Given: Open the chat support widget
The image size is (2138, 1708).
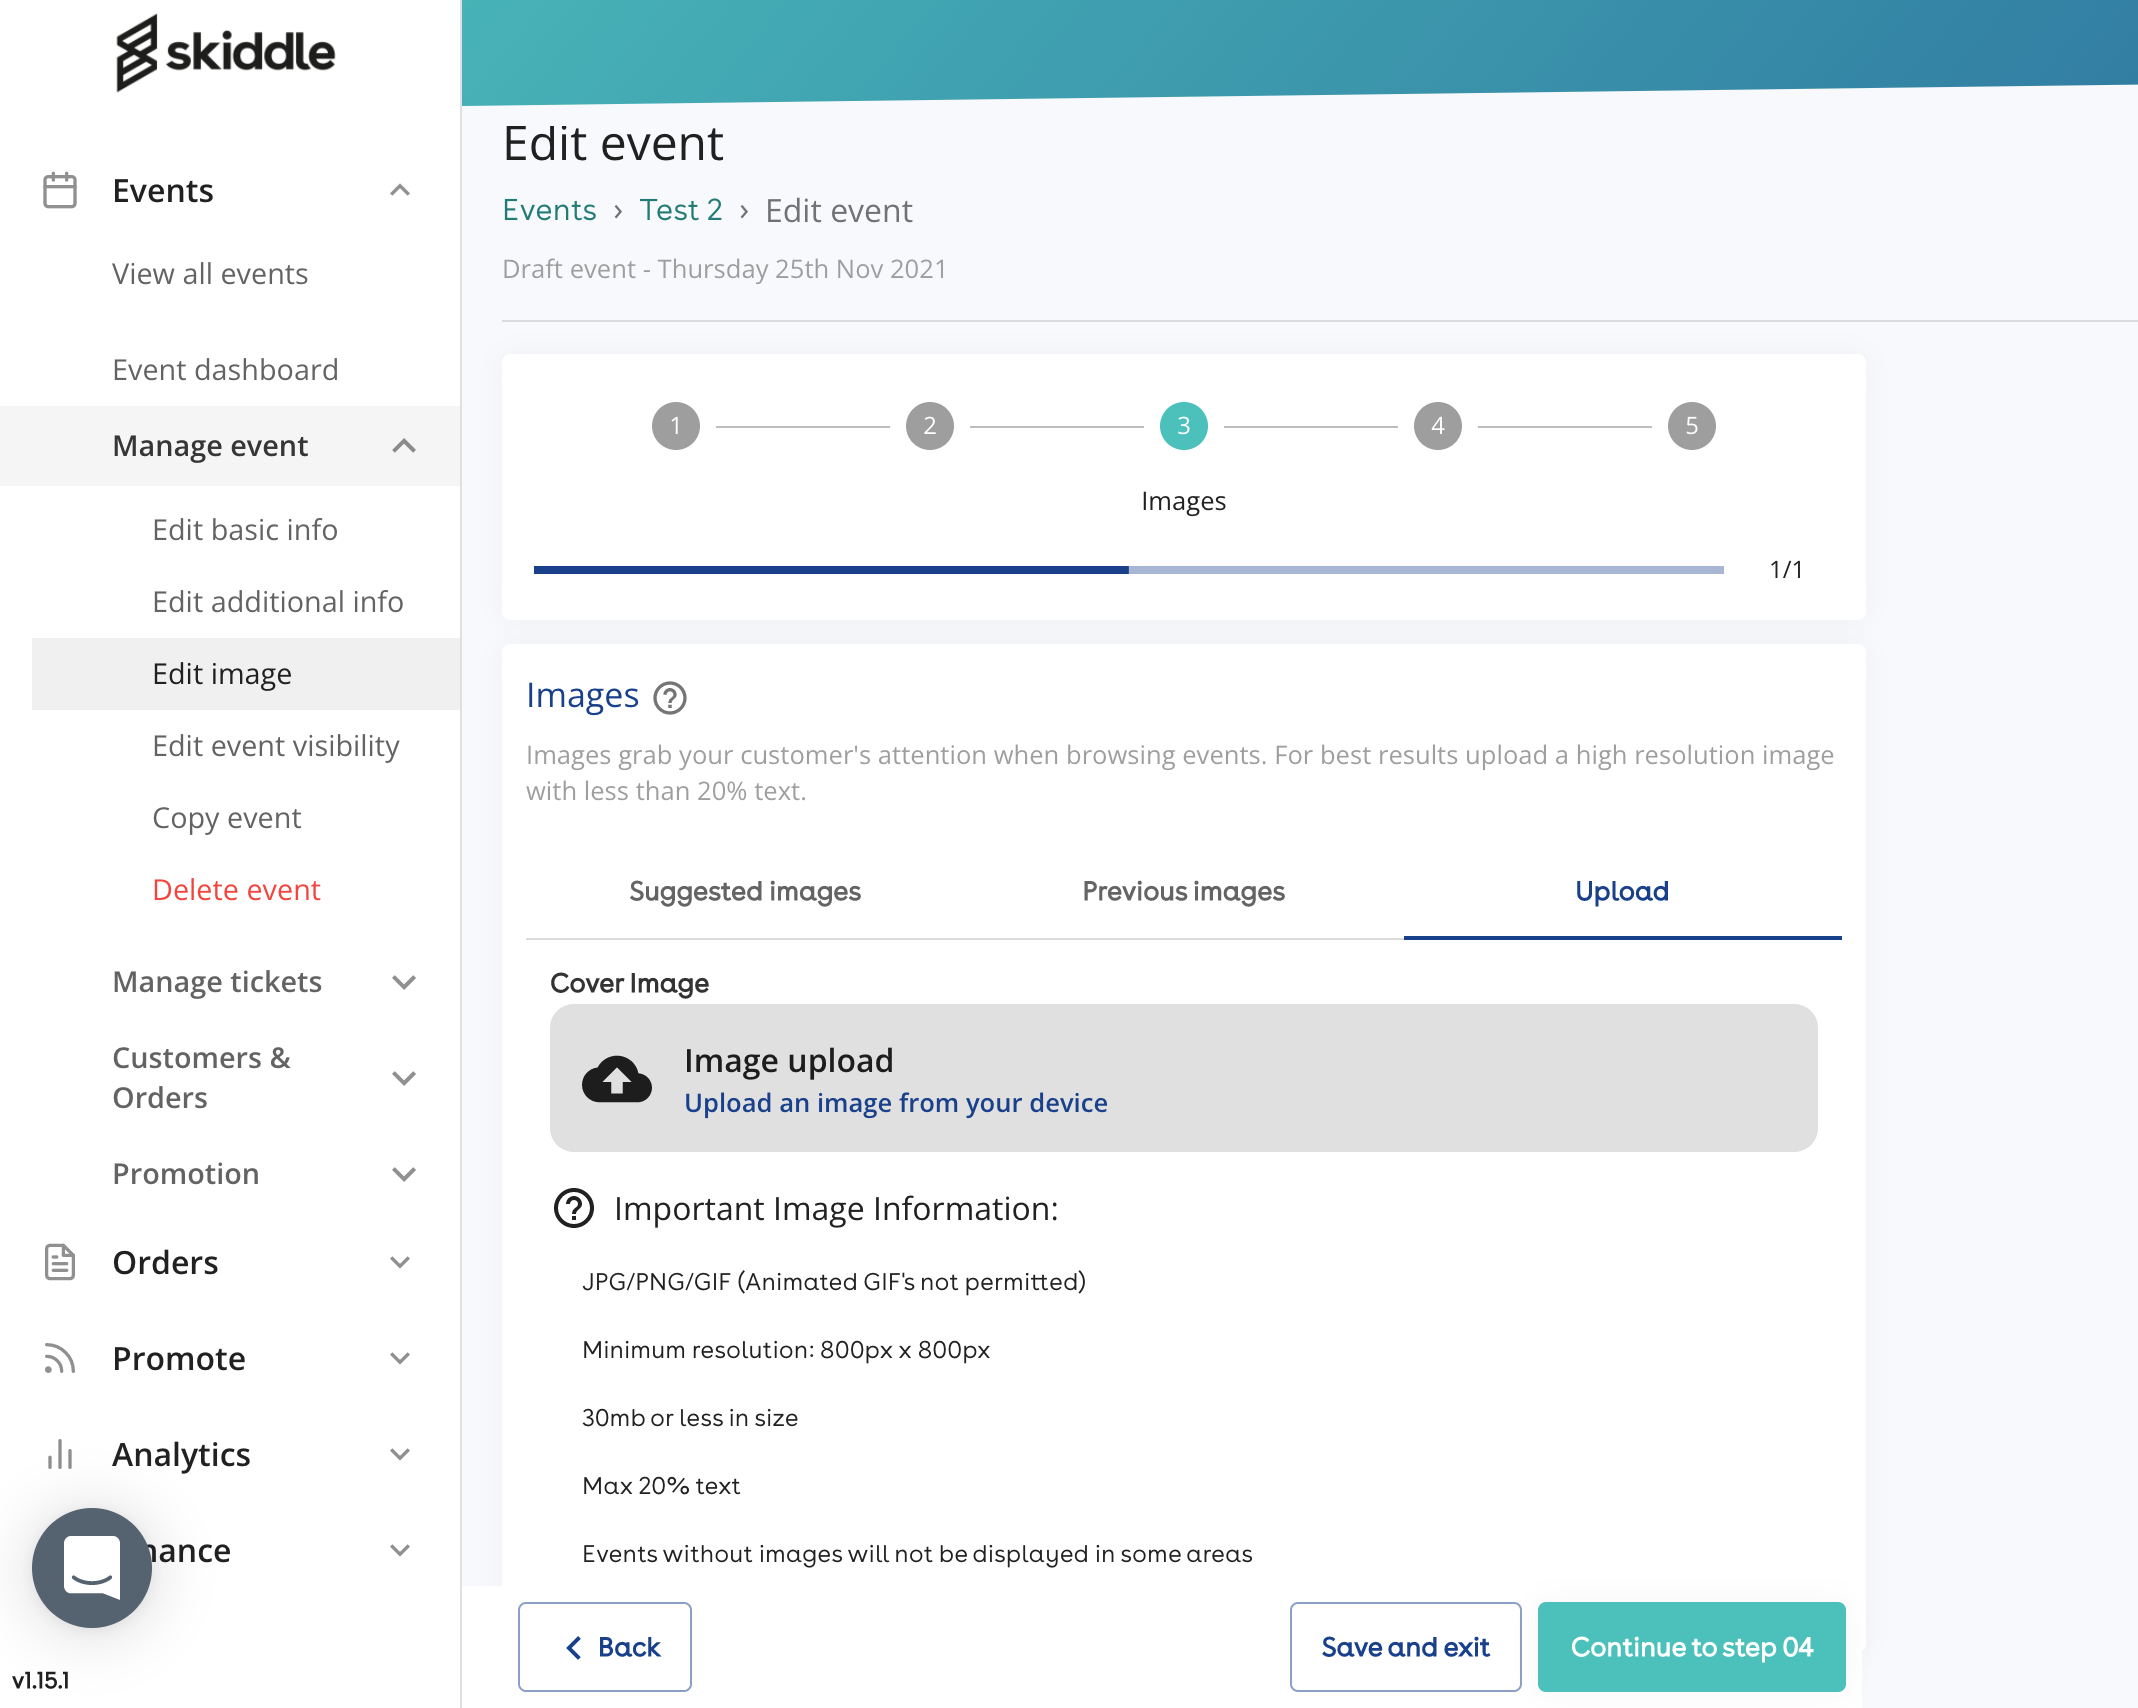Looking at the screenshot, I should click(92, 1567).
